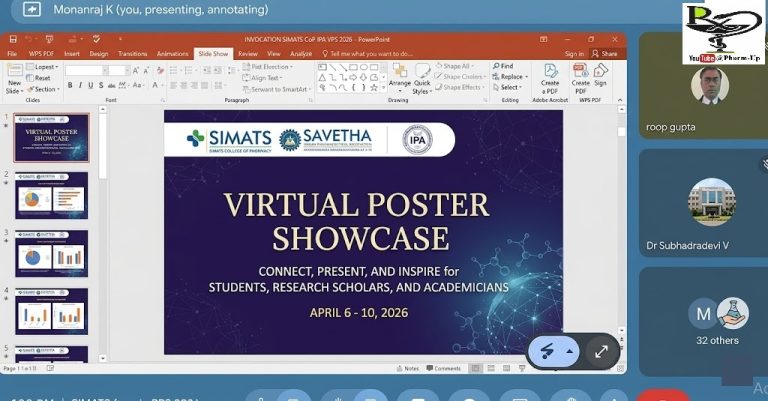Viewport: 768px width, 401px height.
Task: Toggle the Notes pane in the status bar
Action: tap(410, 368)
